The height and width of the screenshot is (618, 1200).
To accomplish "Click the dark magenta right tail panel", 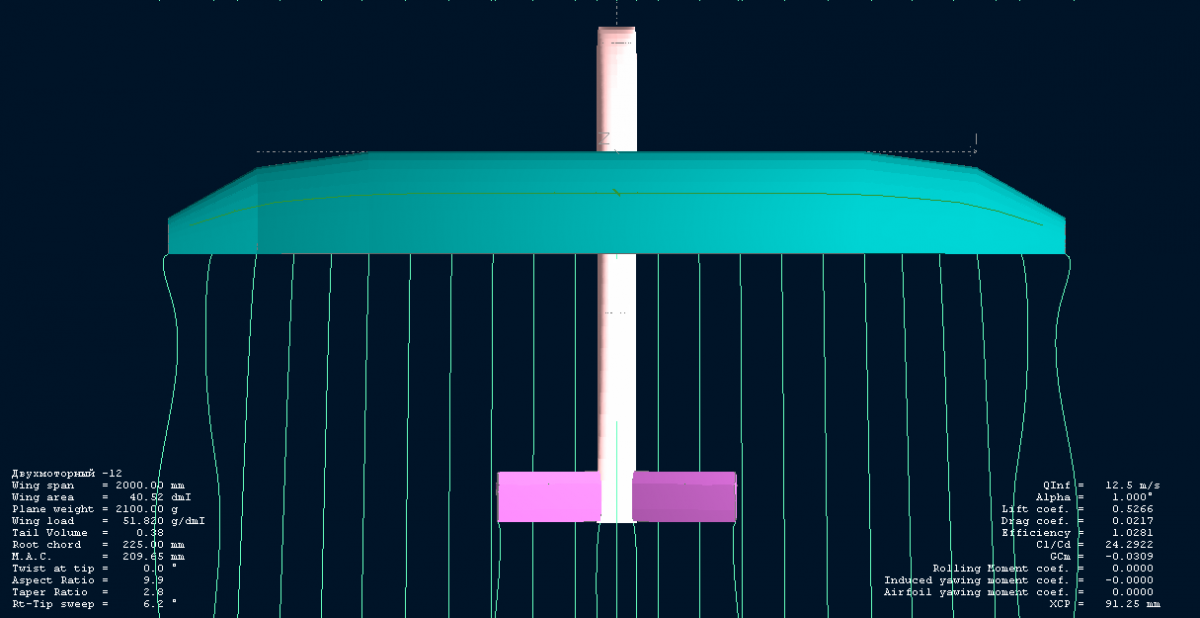I will point(685,497).
